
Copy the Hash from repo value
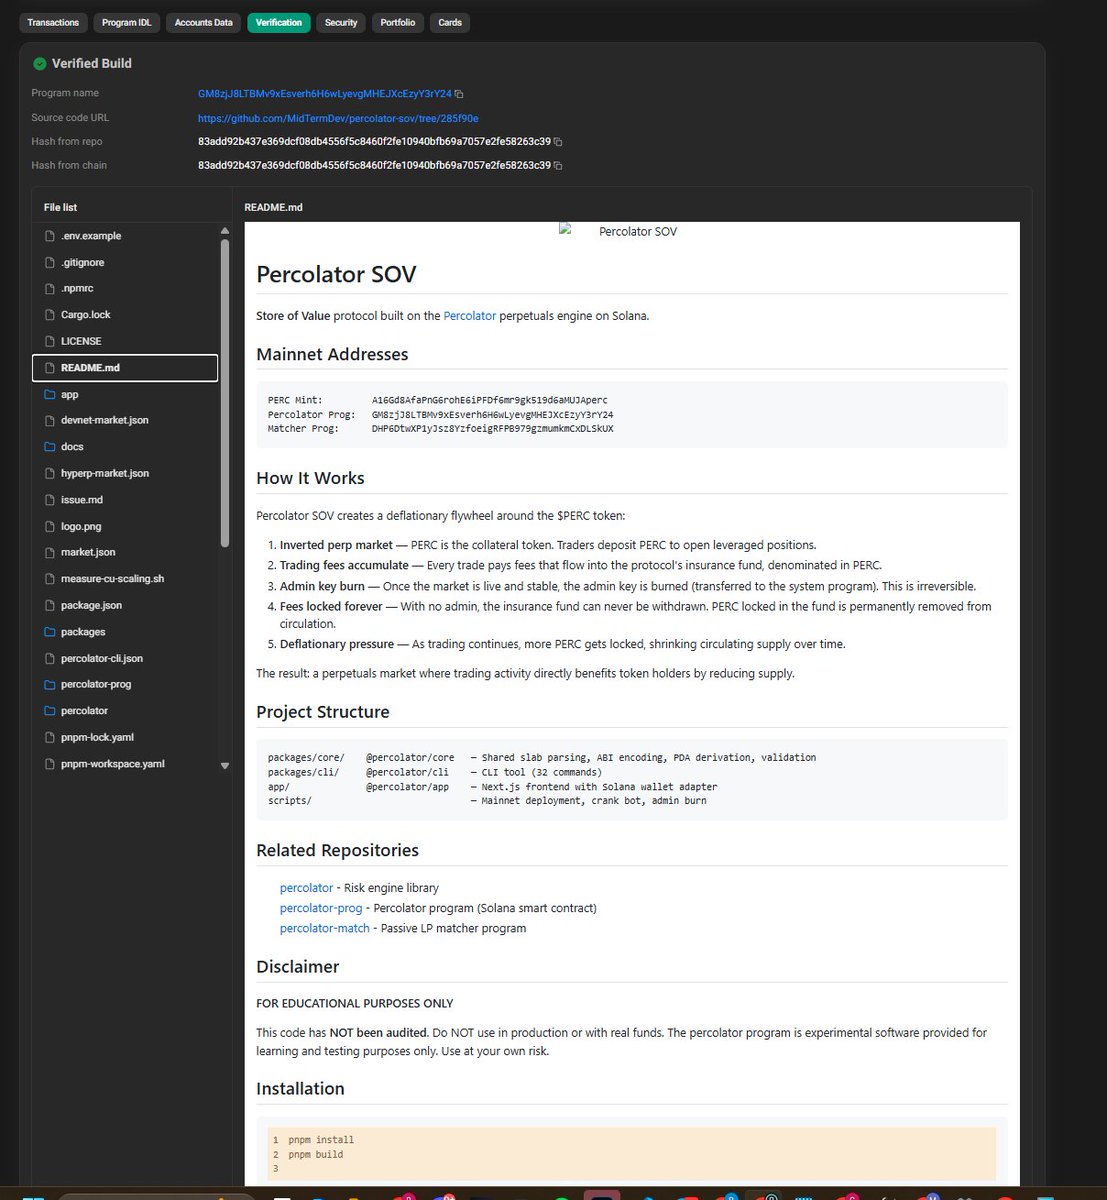point(558,142)
